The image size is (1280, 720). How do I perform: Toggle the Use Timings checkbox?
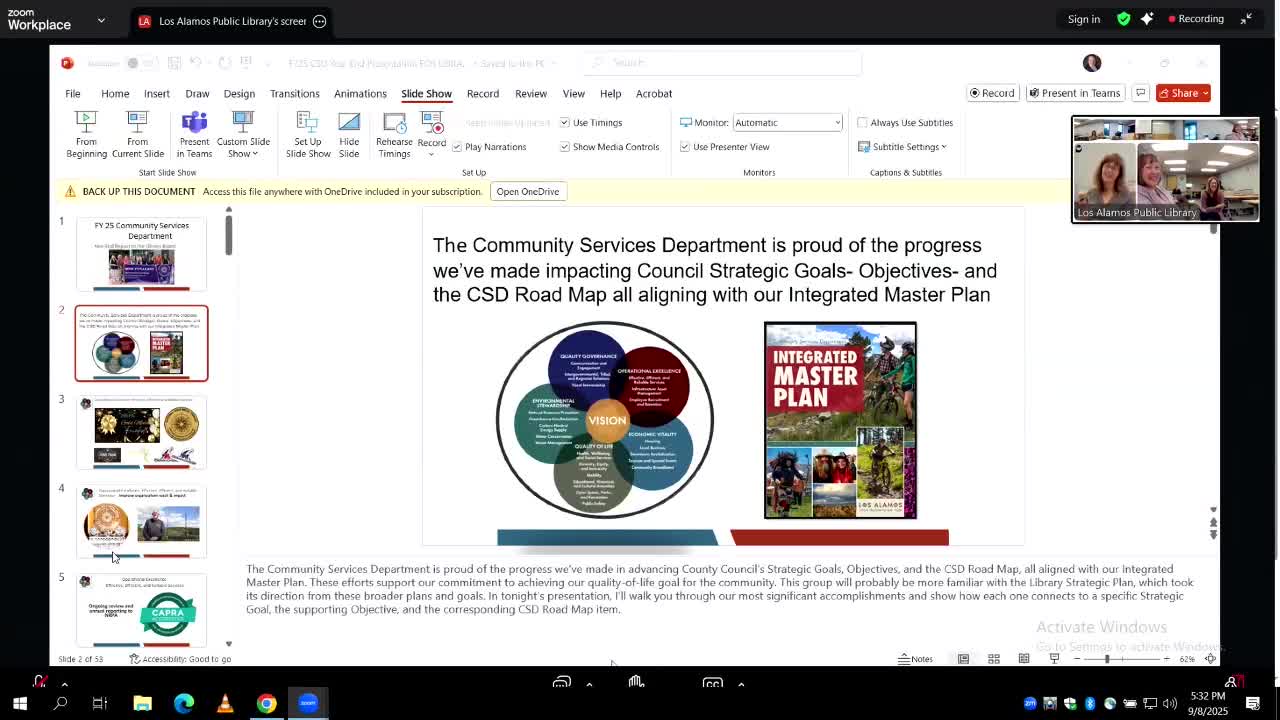click(x=565, y=123)
